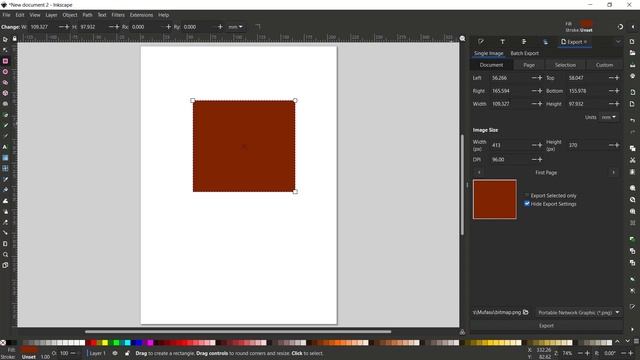Screen dimensions: 640x360
Task: Go to previous page arrow beside First Page
Action: pyautogui.click(x=479, y=173)
